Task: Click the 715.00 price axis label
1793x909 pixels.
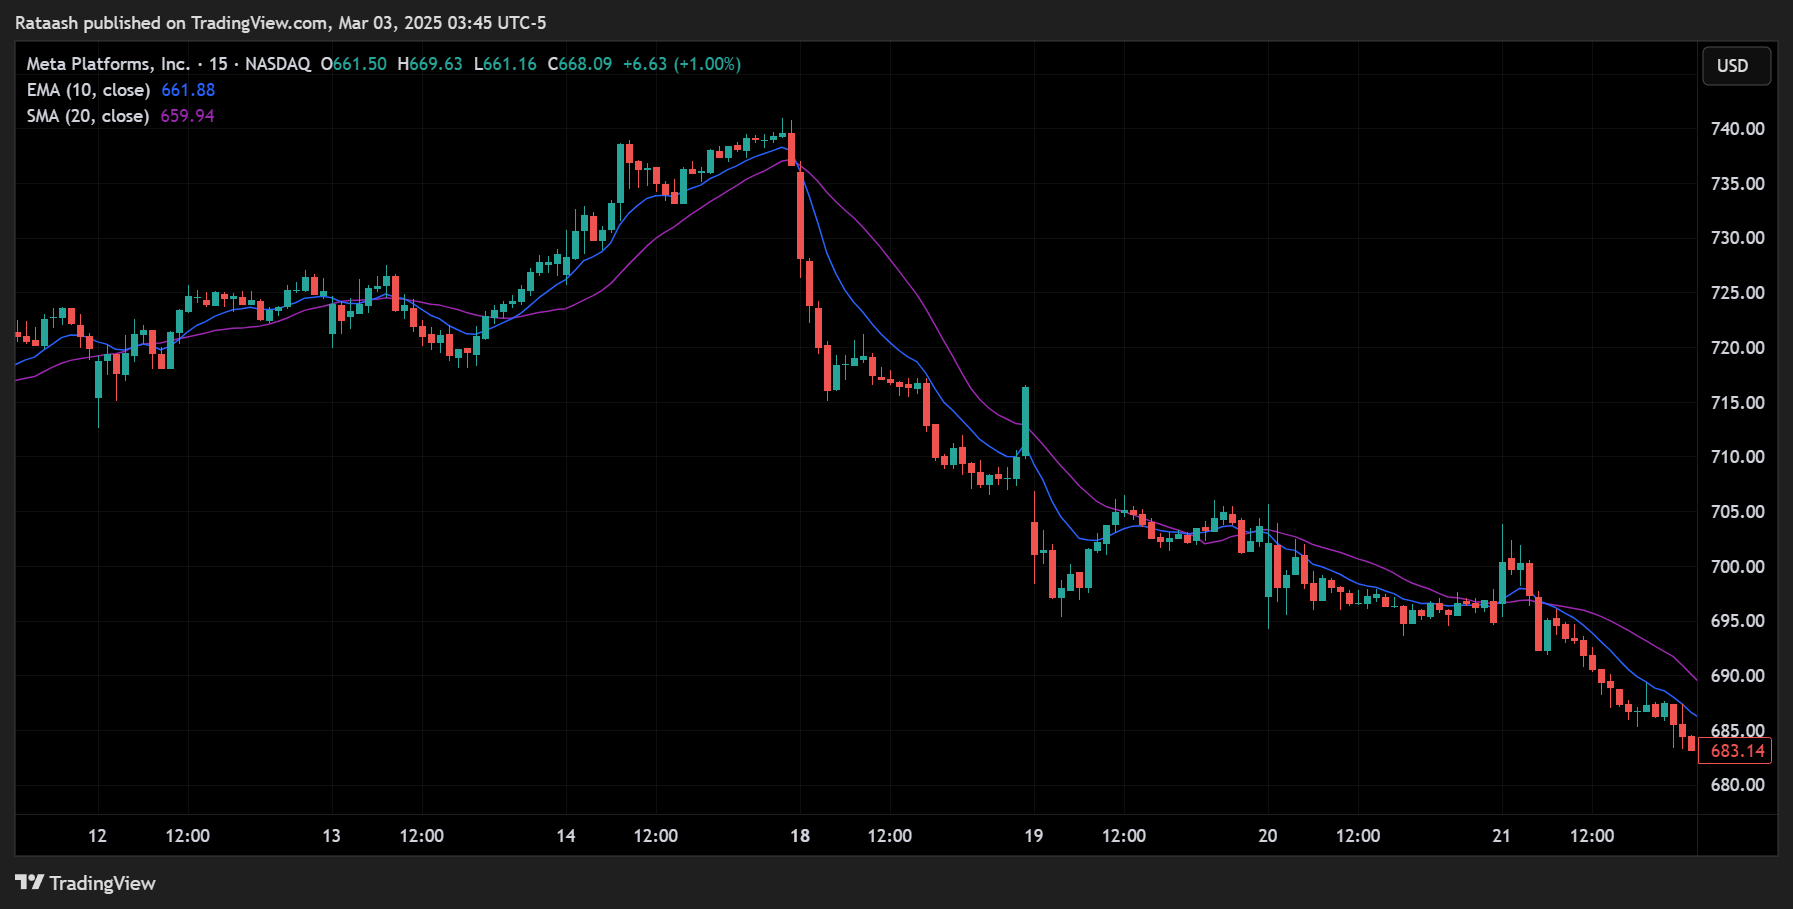Action: point(1737,403)
